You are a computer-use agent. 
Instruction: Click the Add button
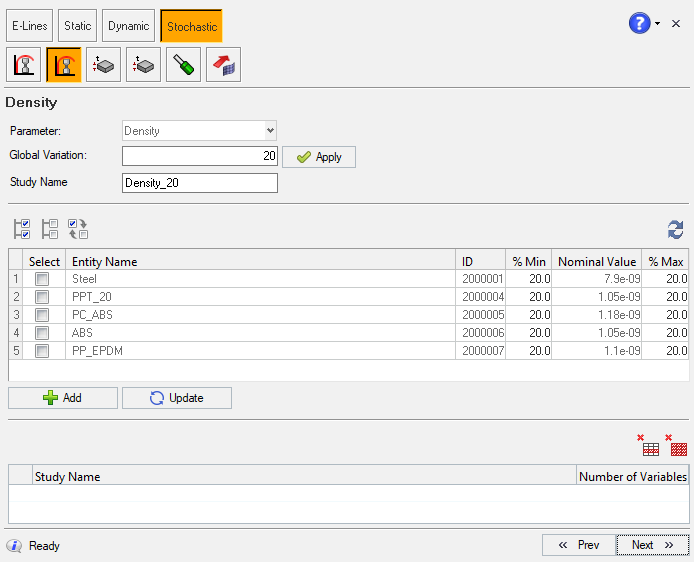click(63, 398)
